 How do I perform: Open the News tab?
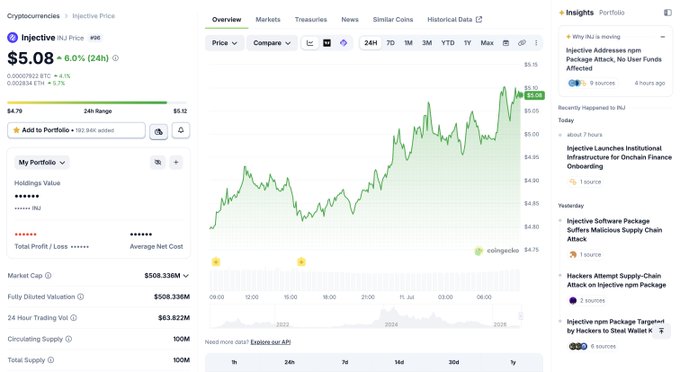[350, 20]
